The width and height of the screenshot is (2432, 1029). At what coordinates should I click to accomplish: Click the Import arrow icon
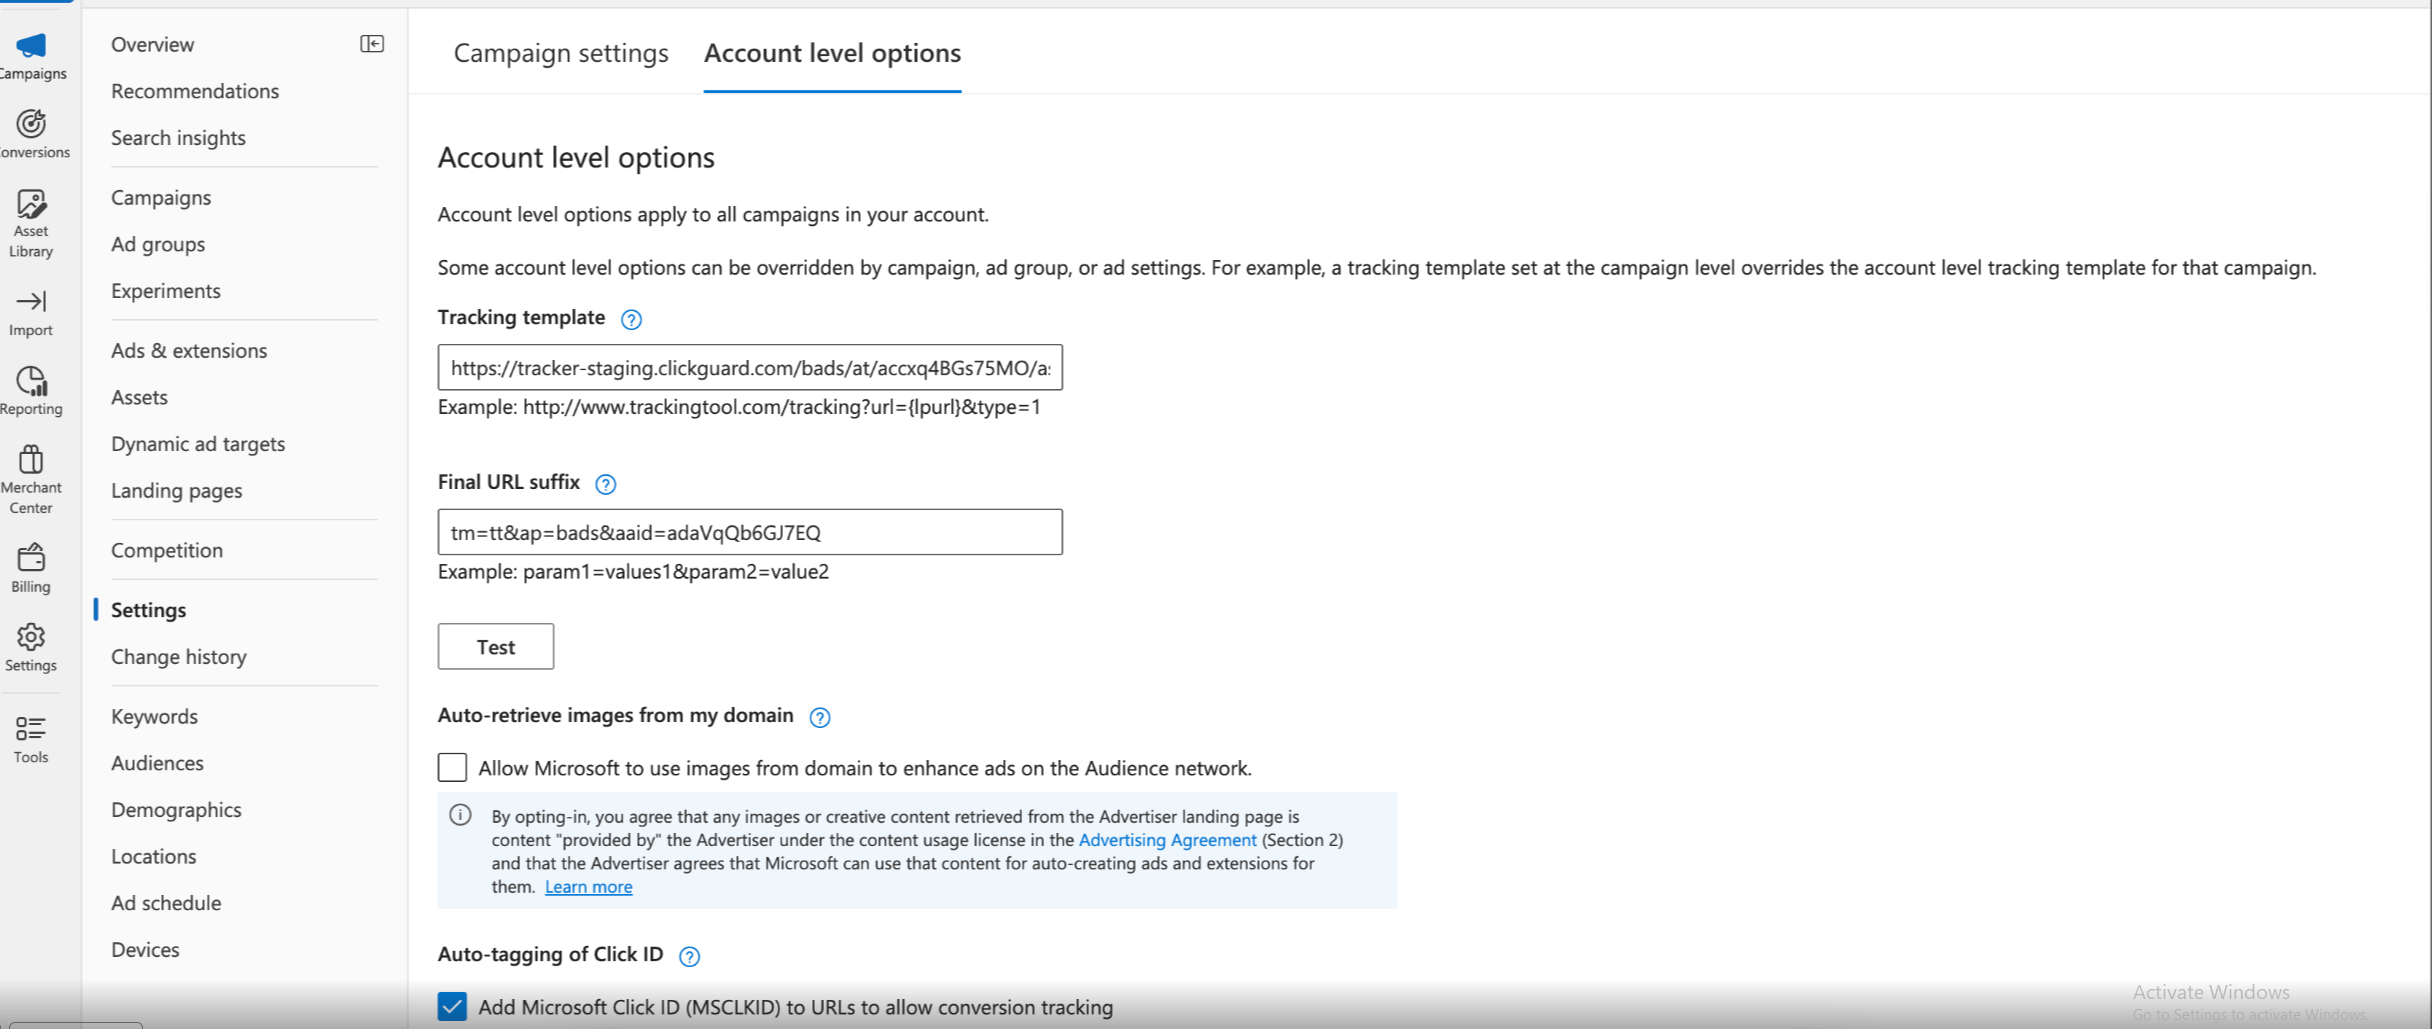(31, 301)
